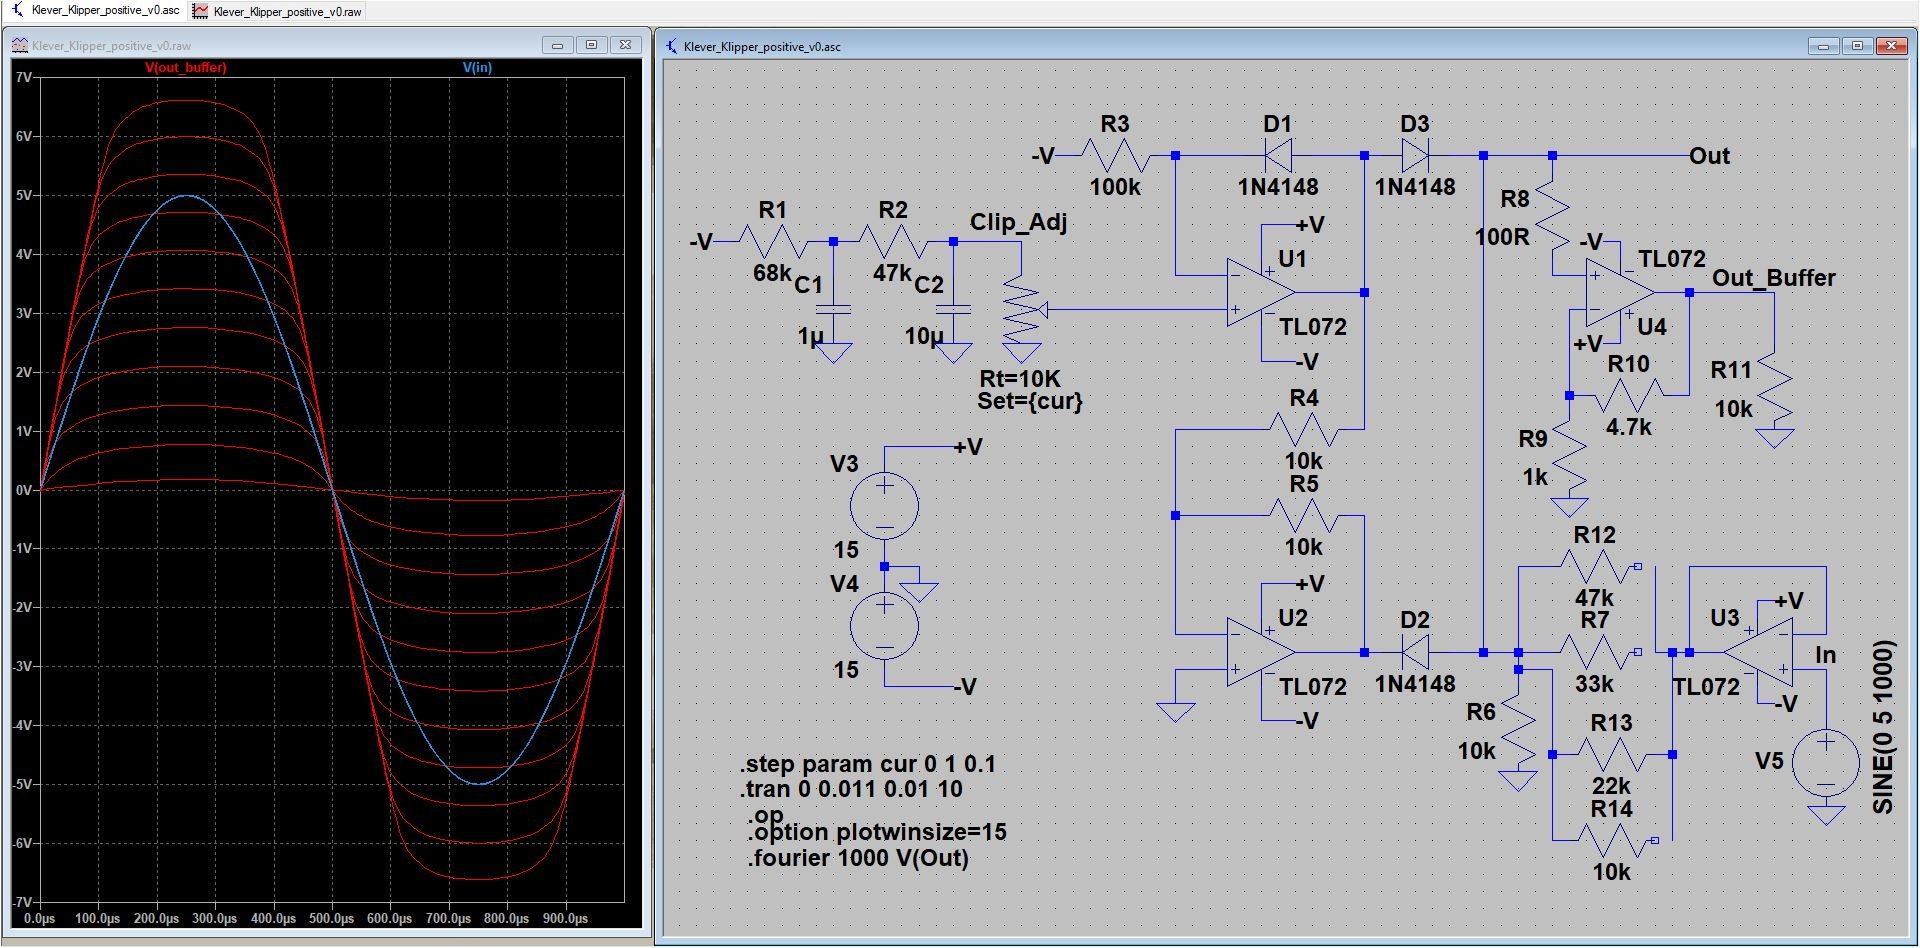Select capacitor C2 10µ symbol
Screen dimensions: 1920x948
(x=953, y=310)
